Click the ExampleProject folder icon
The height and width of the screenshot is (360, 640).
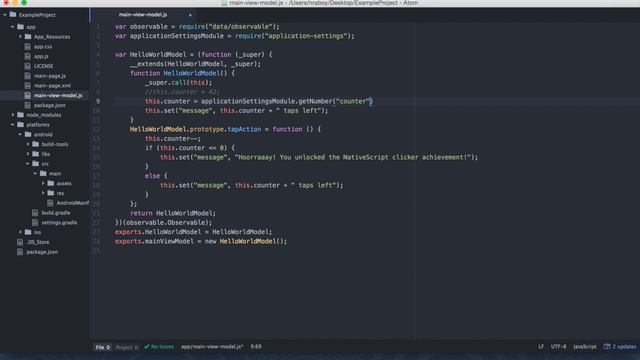coord(13,15)
